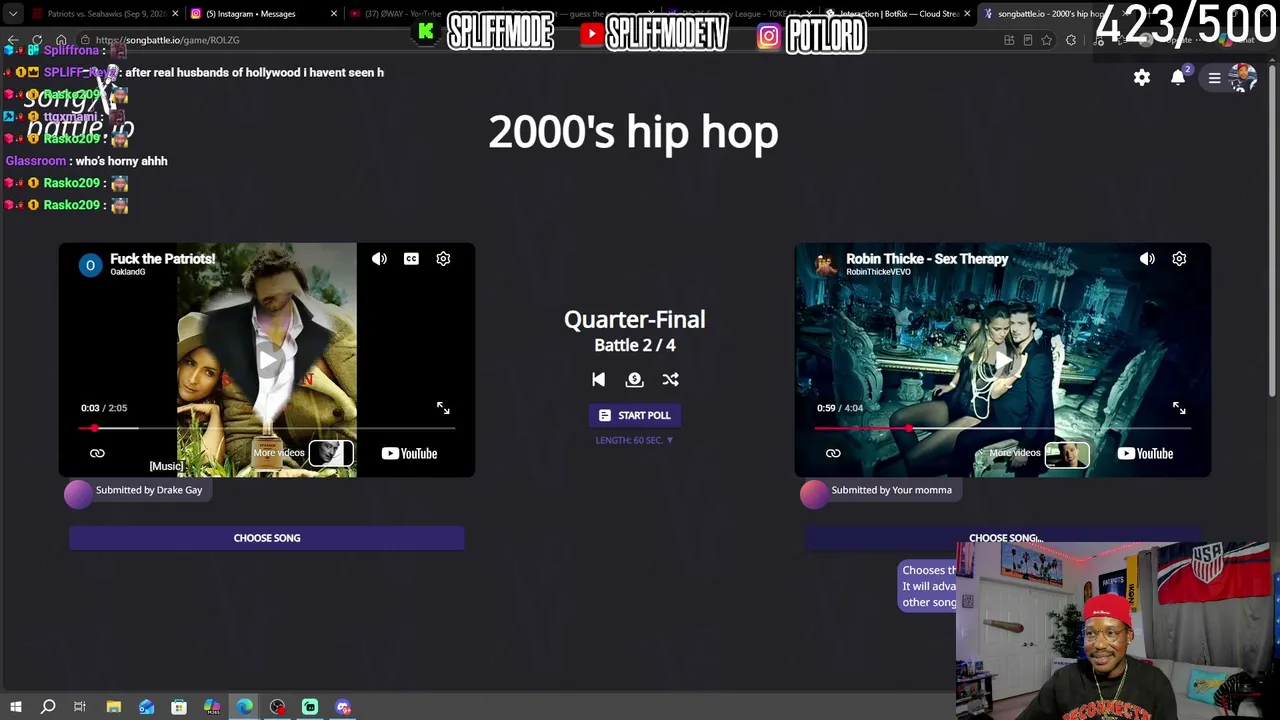Open Microsoft 365 from the taskbar

pos(212,708)
